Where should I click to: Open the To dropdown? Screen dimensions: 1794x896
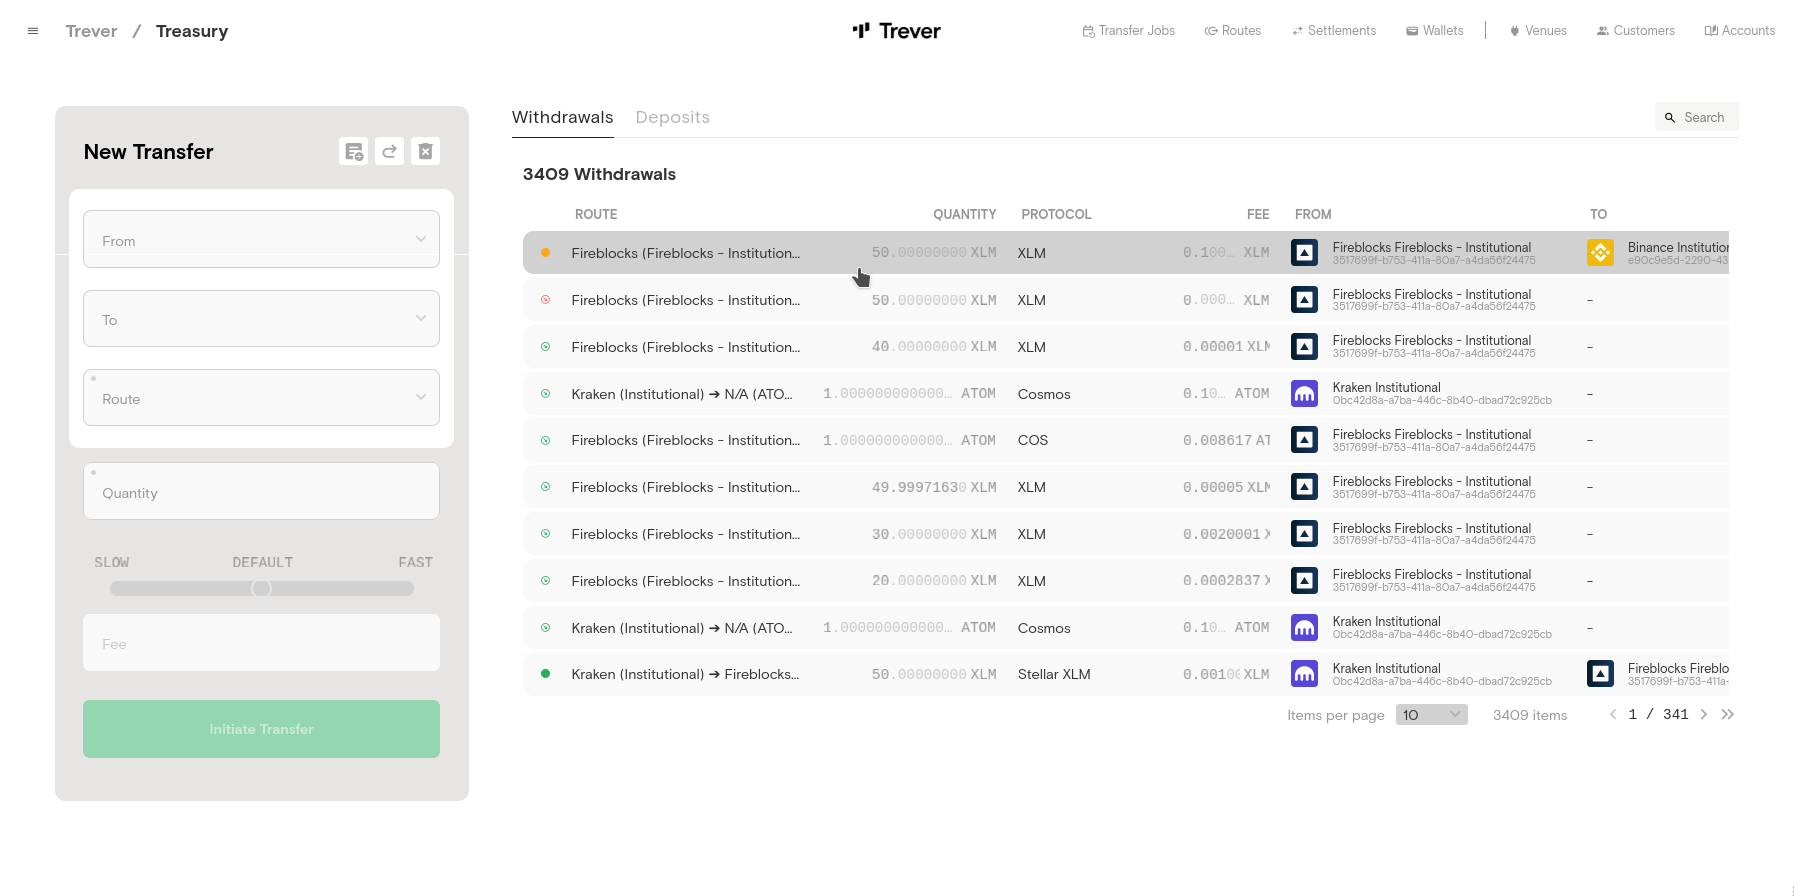261,319
